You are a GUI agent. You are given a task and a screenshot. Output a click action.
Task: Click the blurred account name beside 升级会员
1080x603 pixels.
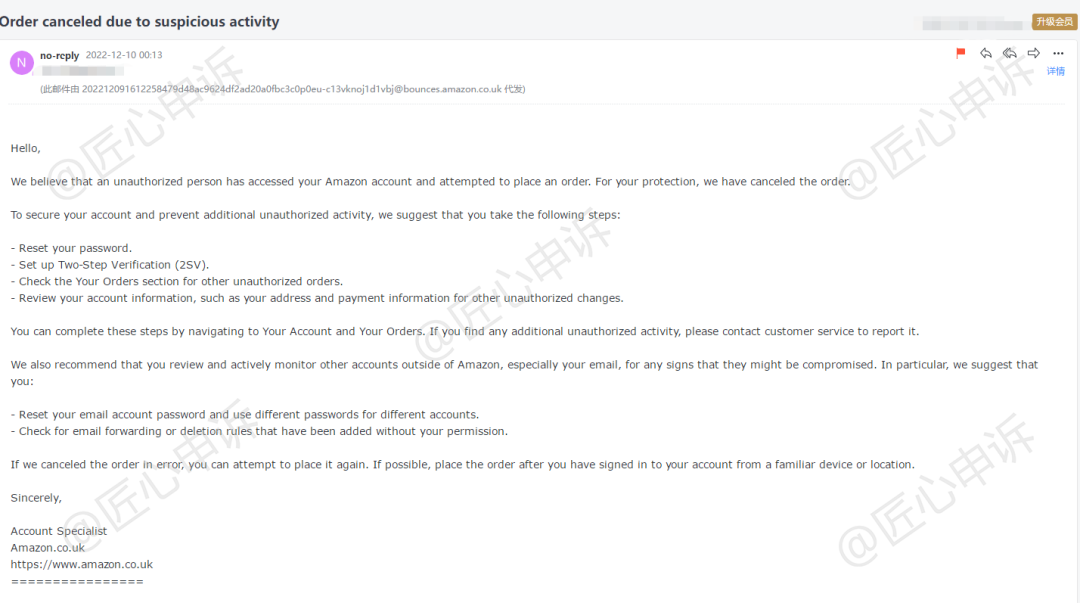coord(973,25)
